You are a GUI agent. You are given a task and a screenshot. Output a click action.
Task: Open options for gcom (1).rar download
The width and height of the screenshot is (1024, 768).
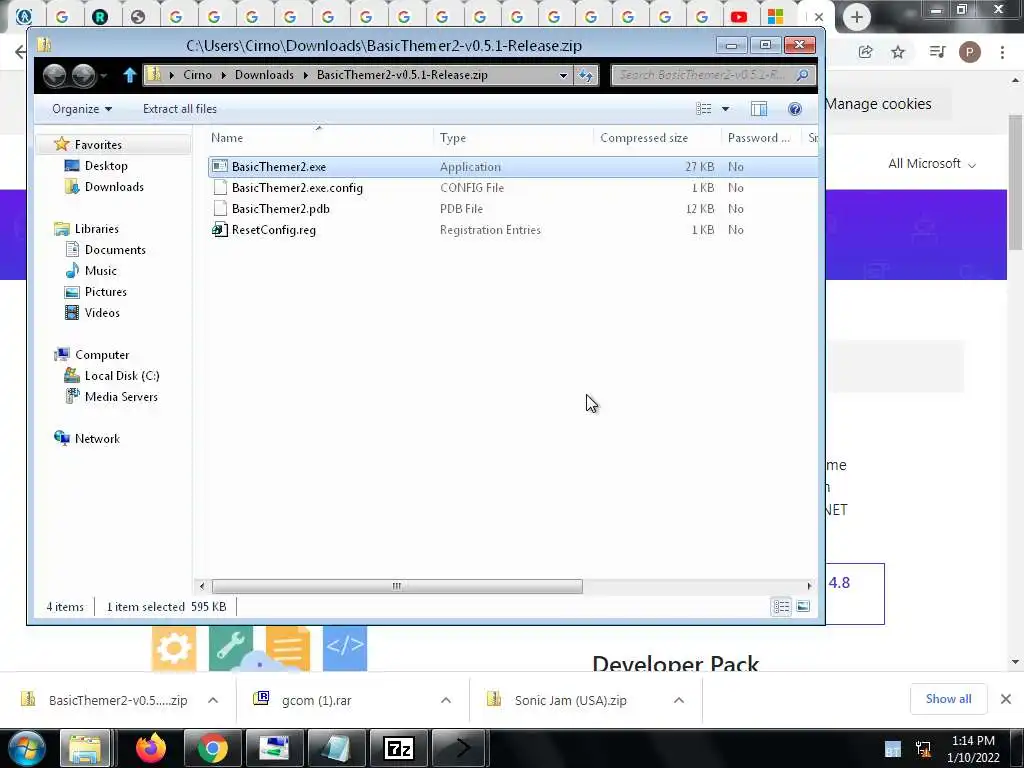pos(445,700)
